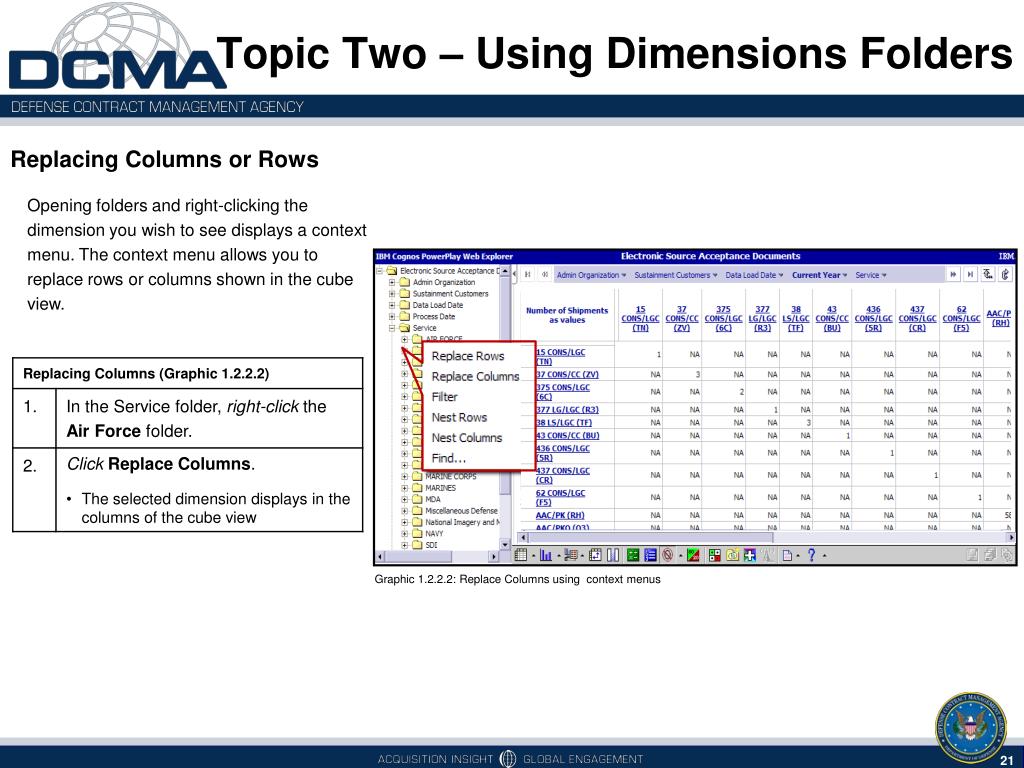Open the Data Load Date dimension dropdown
Viewport: 1024px width, 768px height.
tap(754, 275)
